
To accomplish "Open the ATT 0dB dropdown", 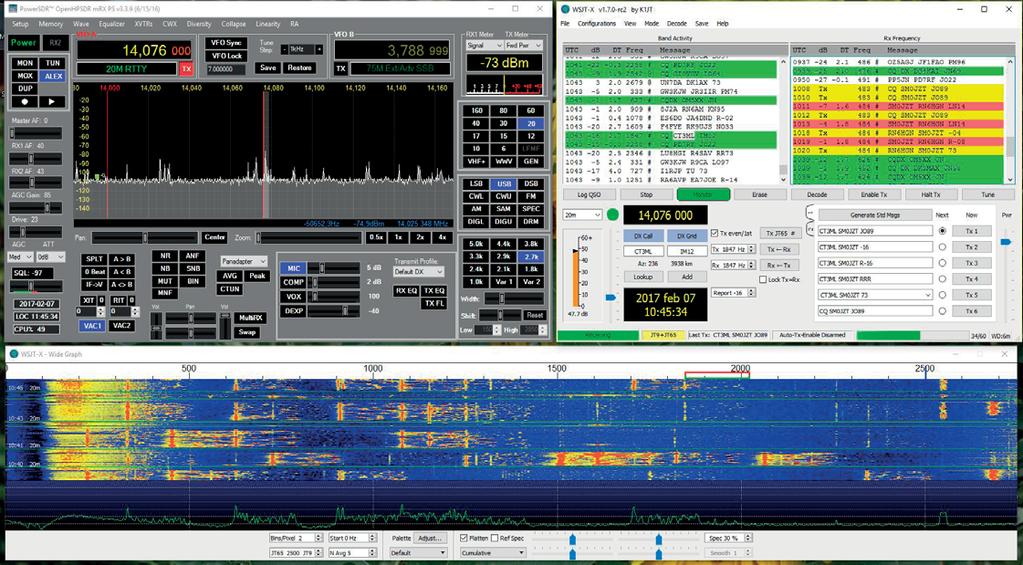I will [x=50, y=257].
